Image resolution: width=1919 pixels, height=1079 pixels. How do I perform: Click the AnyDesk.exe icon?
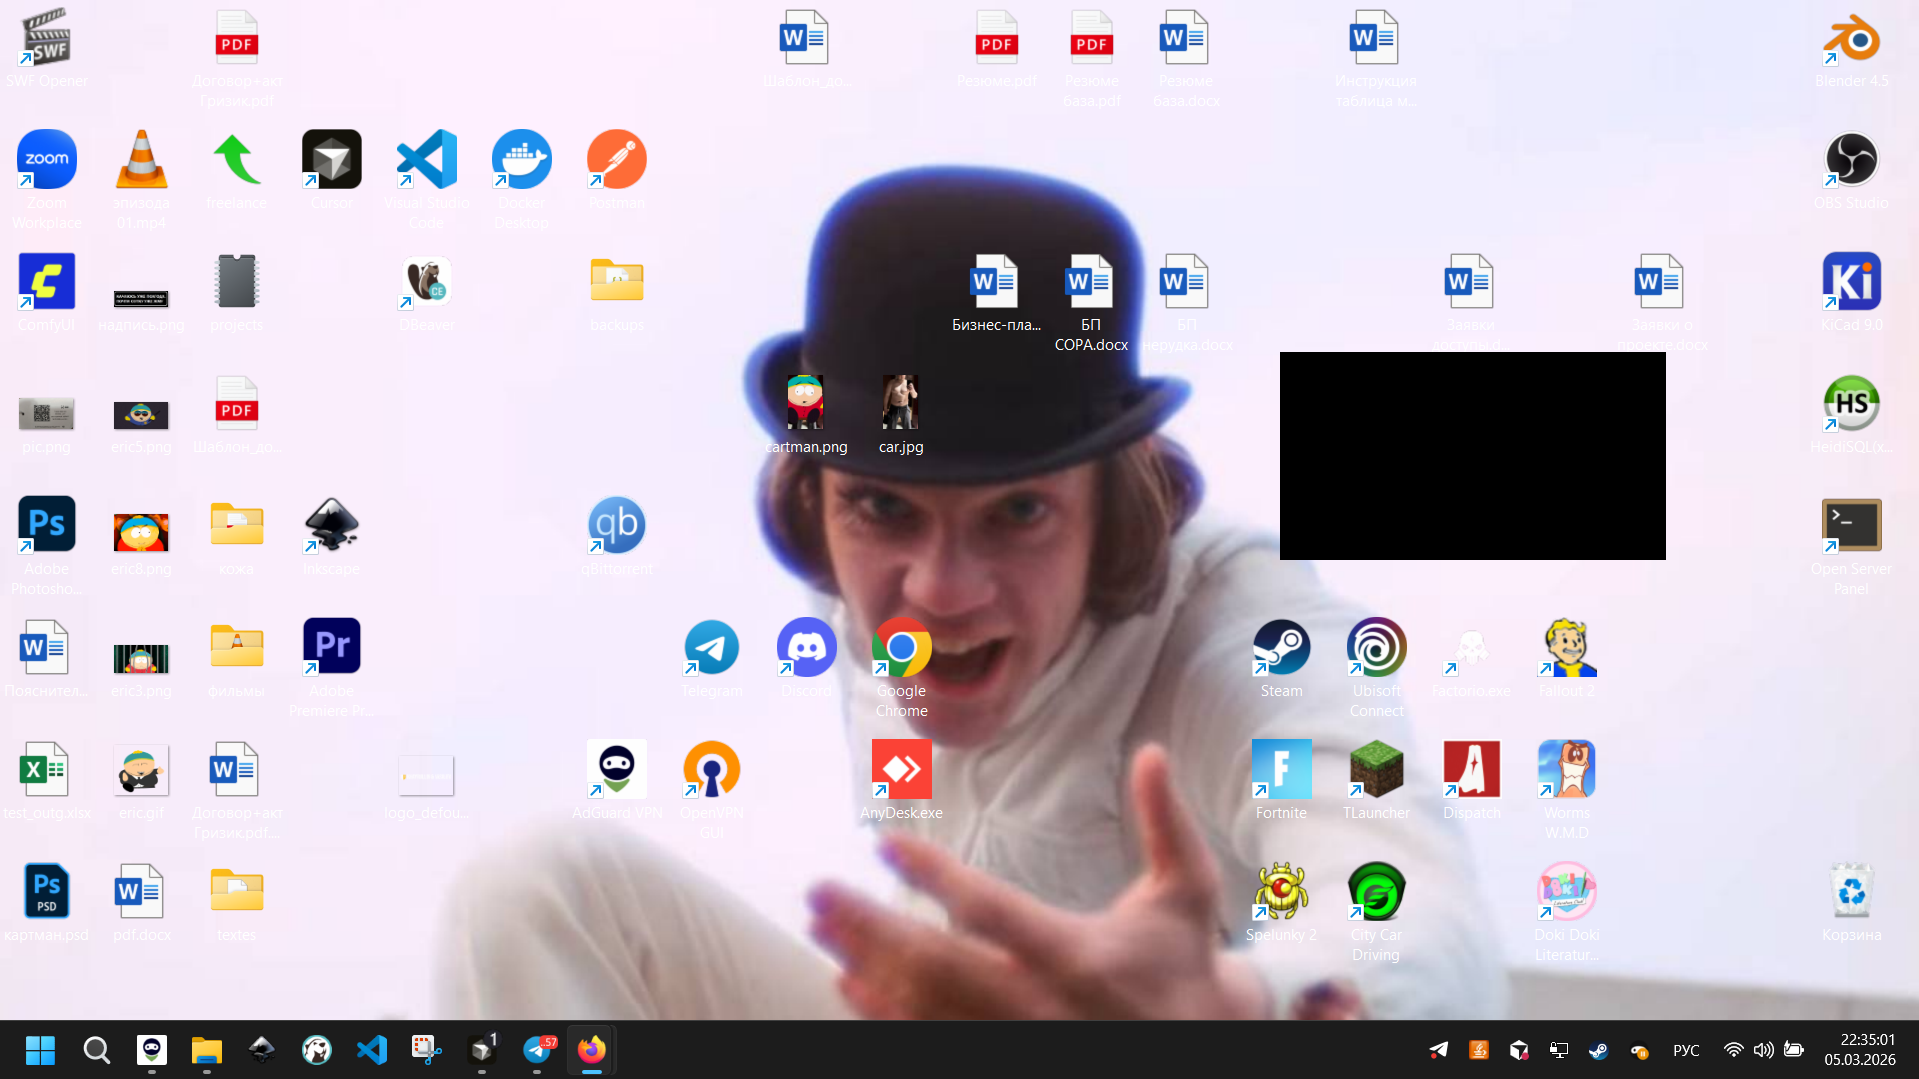(901, 770)
